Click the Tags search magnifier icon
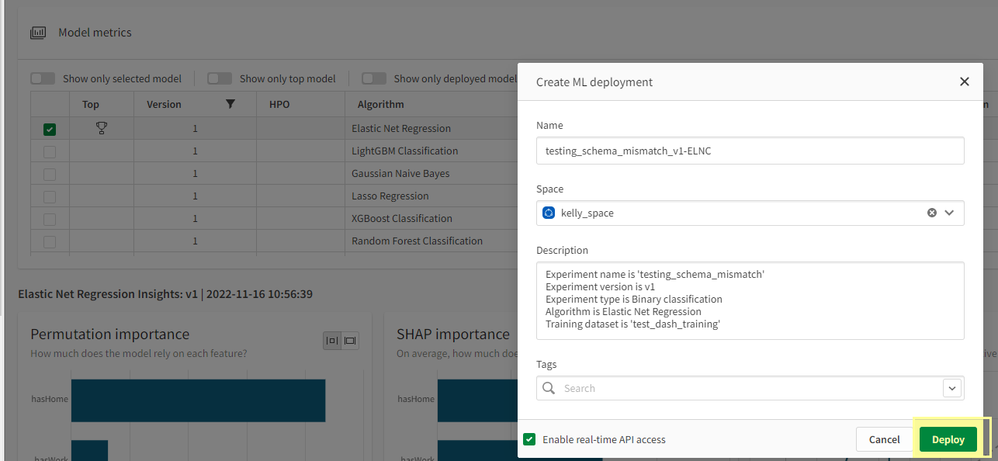This screenshot has width=998, height=461. tap(549, 388)
